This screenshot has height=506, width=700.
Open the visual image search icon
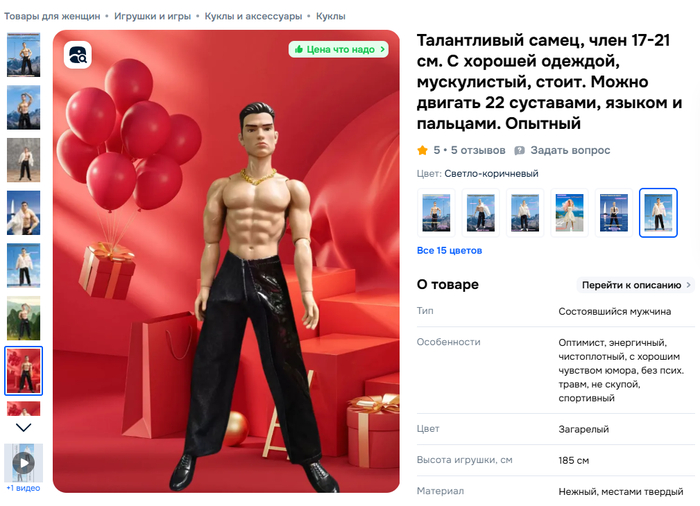click(78, 55)
